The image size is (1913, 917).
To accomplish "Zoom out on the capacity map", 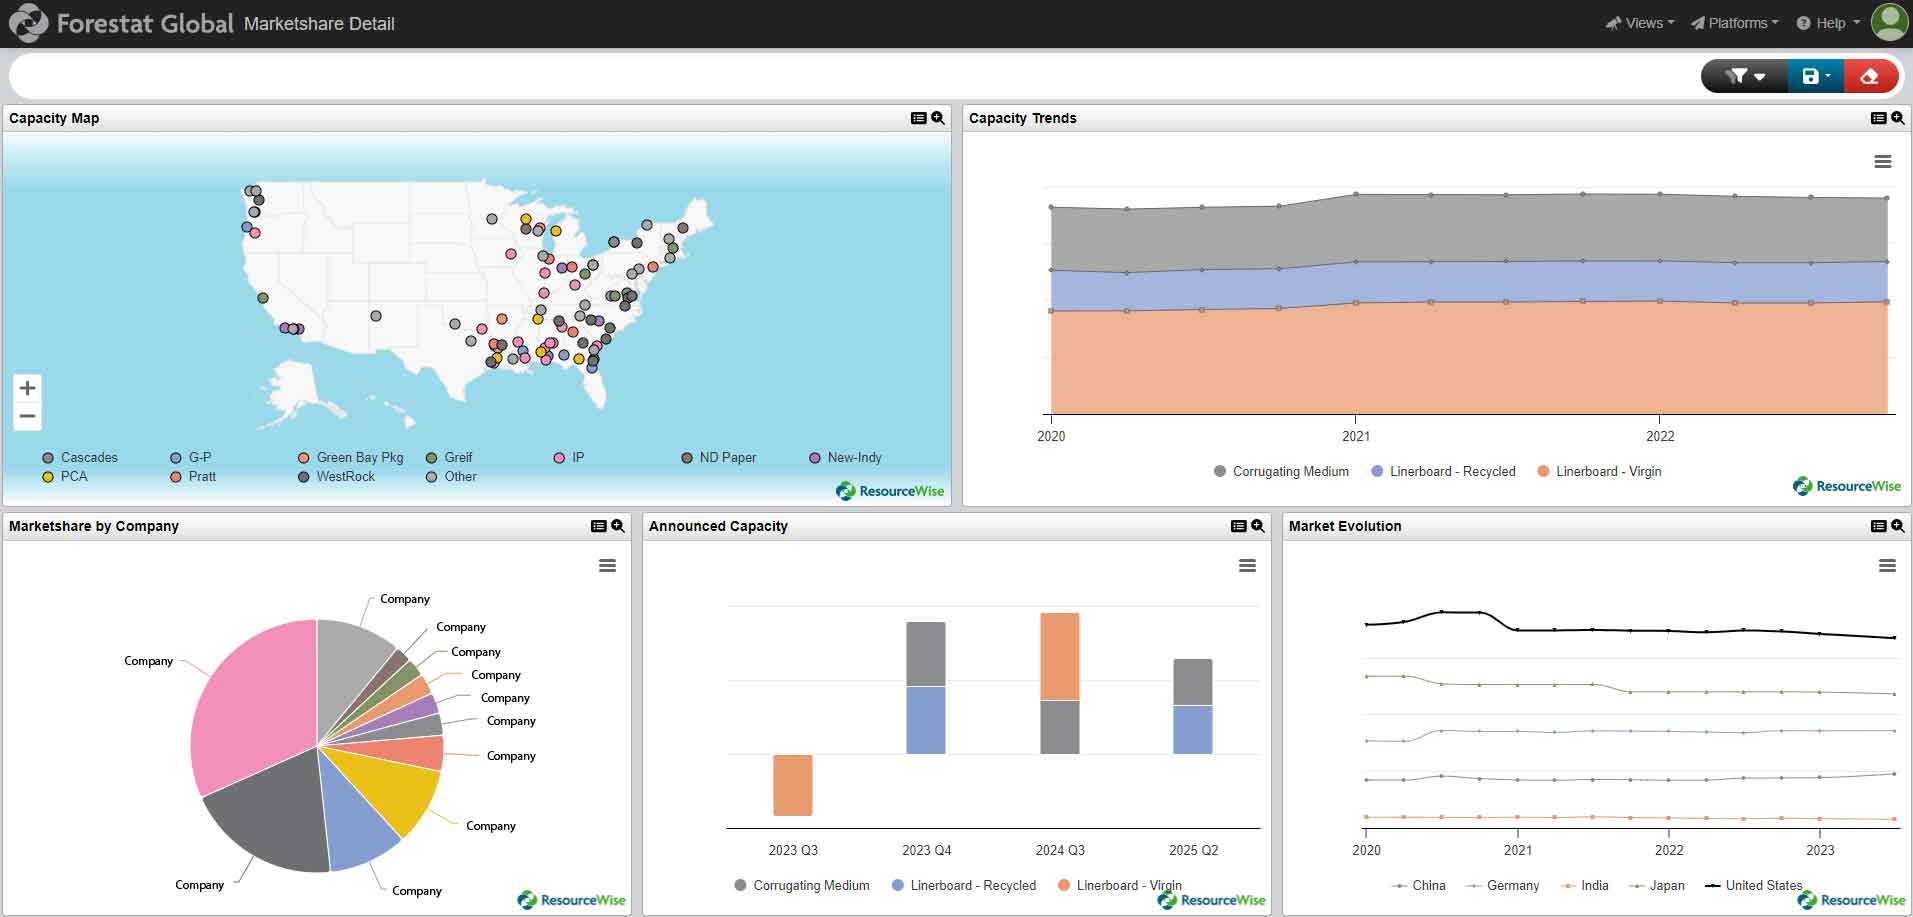I will (x=28, y=416).
